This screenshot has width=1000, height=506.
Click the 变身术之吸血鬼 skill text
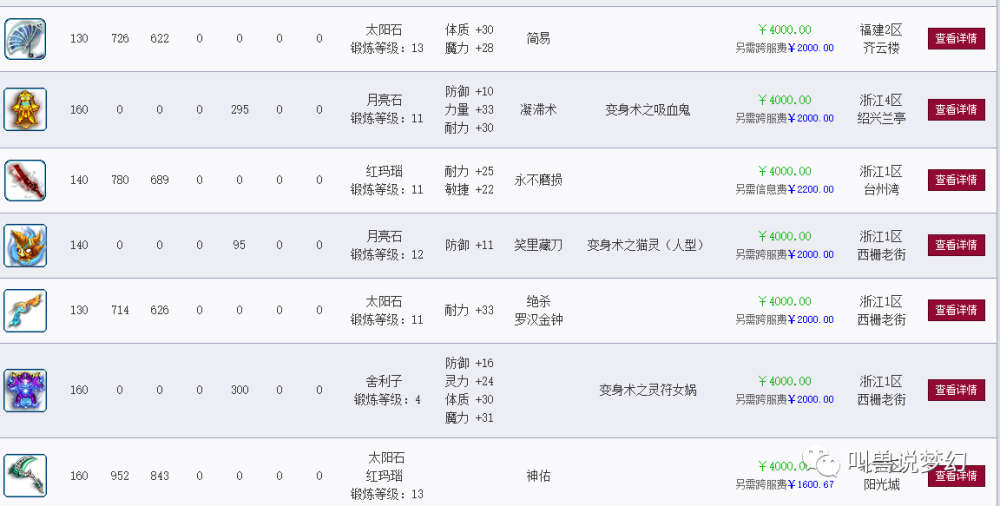pos(645,109)
